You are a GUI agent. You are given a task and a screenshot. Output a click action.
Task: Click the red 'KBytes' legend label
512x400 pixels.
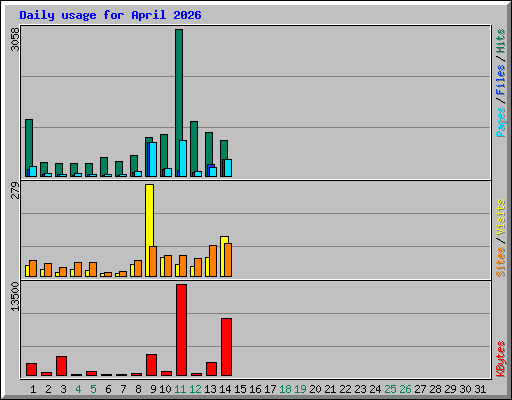pyautogui.click(x=500, y=359)
